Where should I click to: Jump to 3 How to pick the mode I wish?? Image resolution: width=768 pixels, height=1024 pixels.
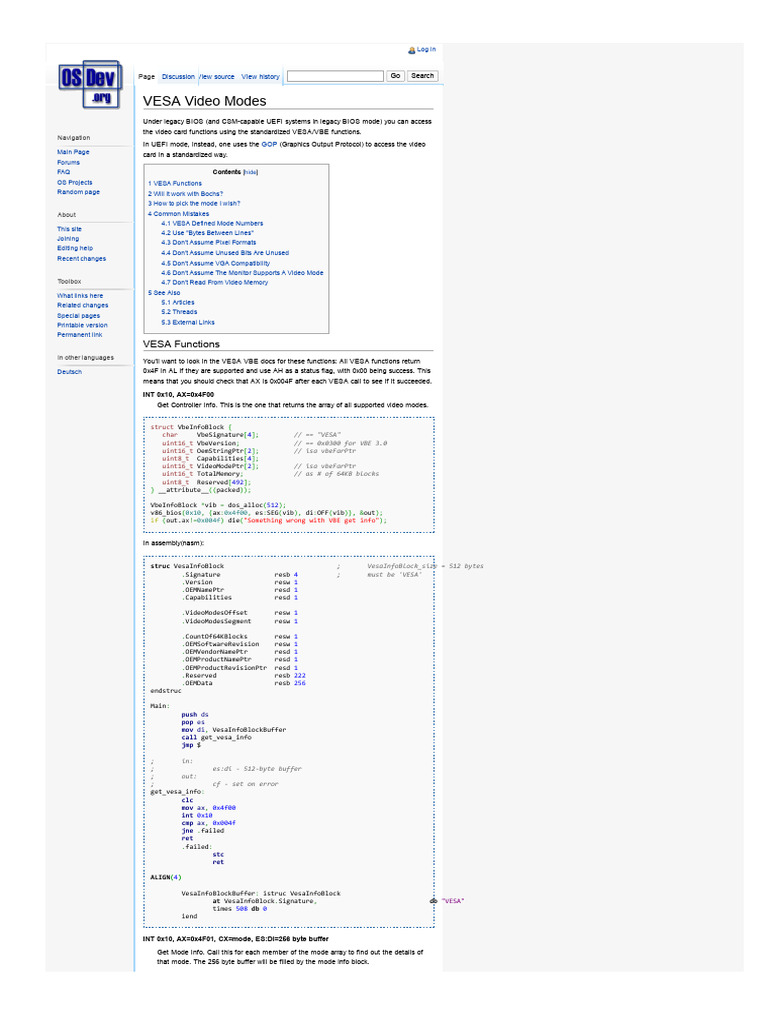(194, 204)
